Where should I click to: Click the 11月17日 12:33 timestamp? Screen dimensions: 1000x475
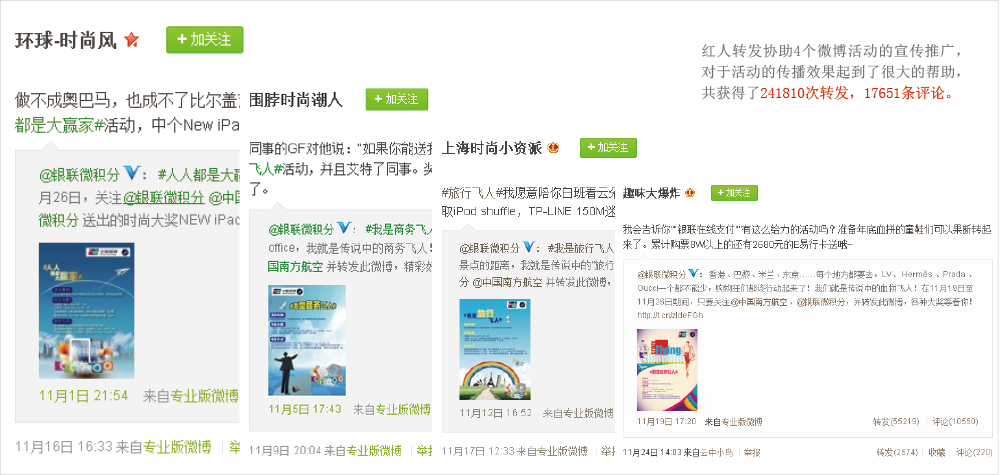tap(478, 451)
